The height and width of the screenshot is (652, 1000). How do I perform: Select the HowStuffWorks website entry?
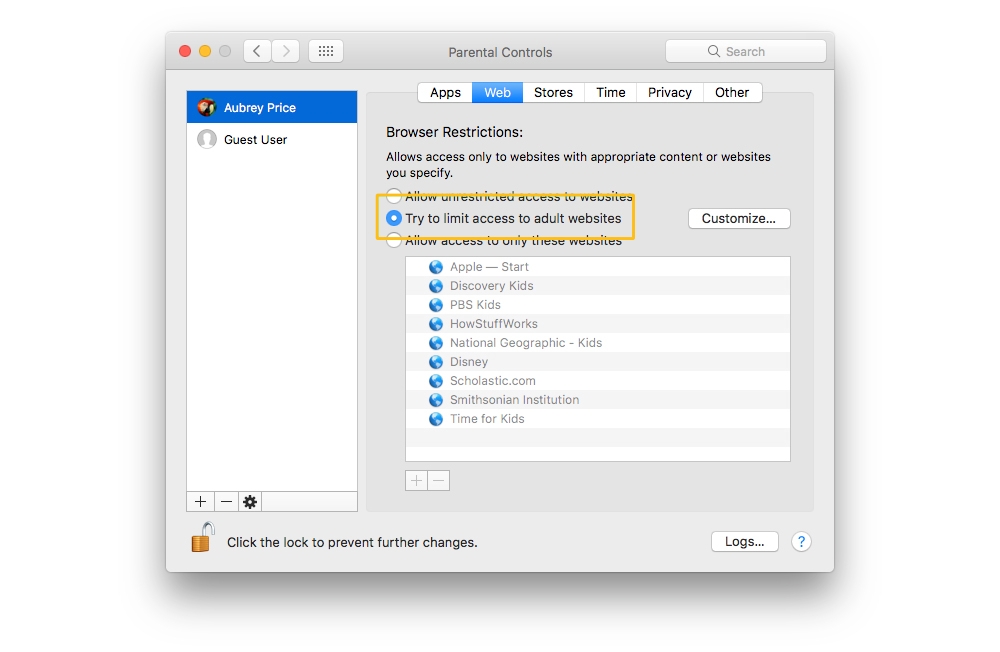point(598,324)
